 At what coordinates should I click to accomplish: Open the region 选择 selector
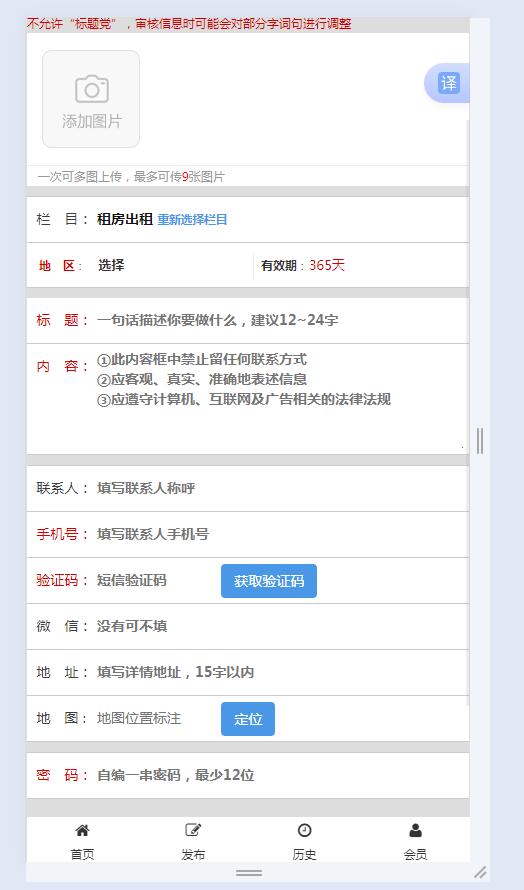(111, 265)
